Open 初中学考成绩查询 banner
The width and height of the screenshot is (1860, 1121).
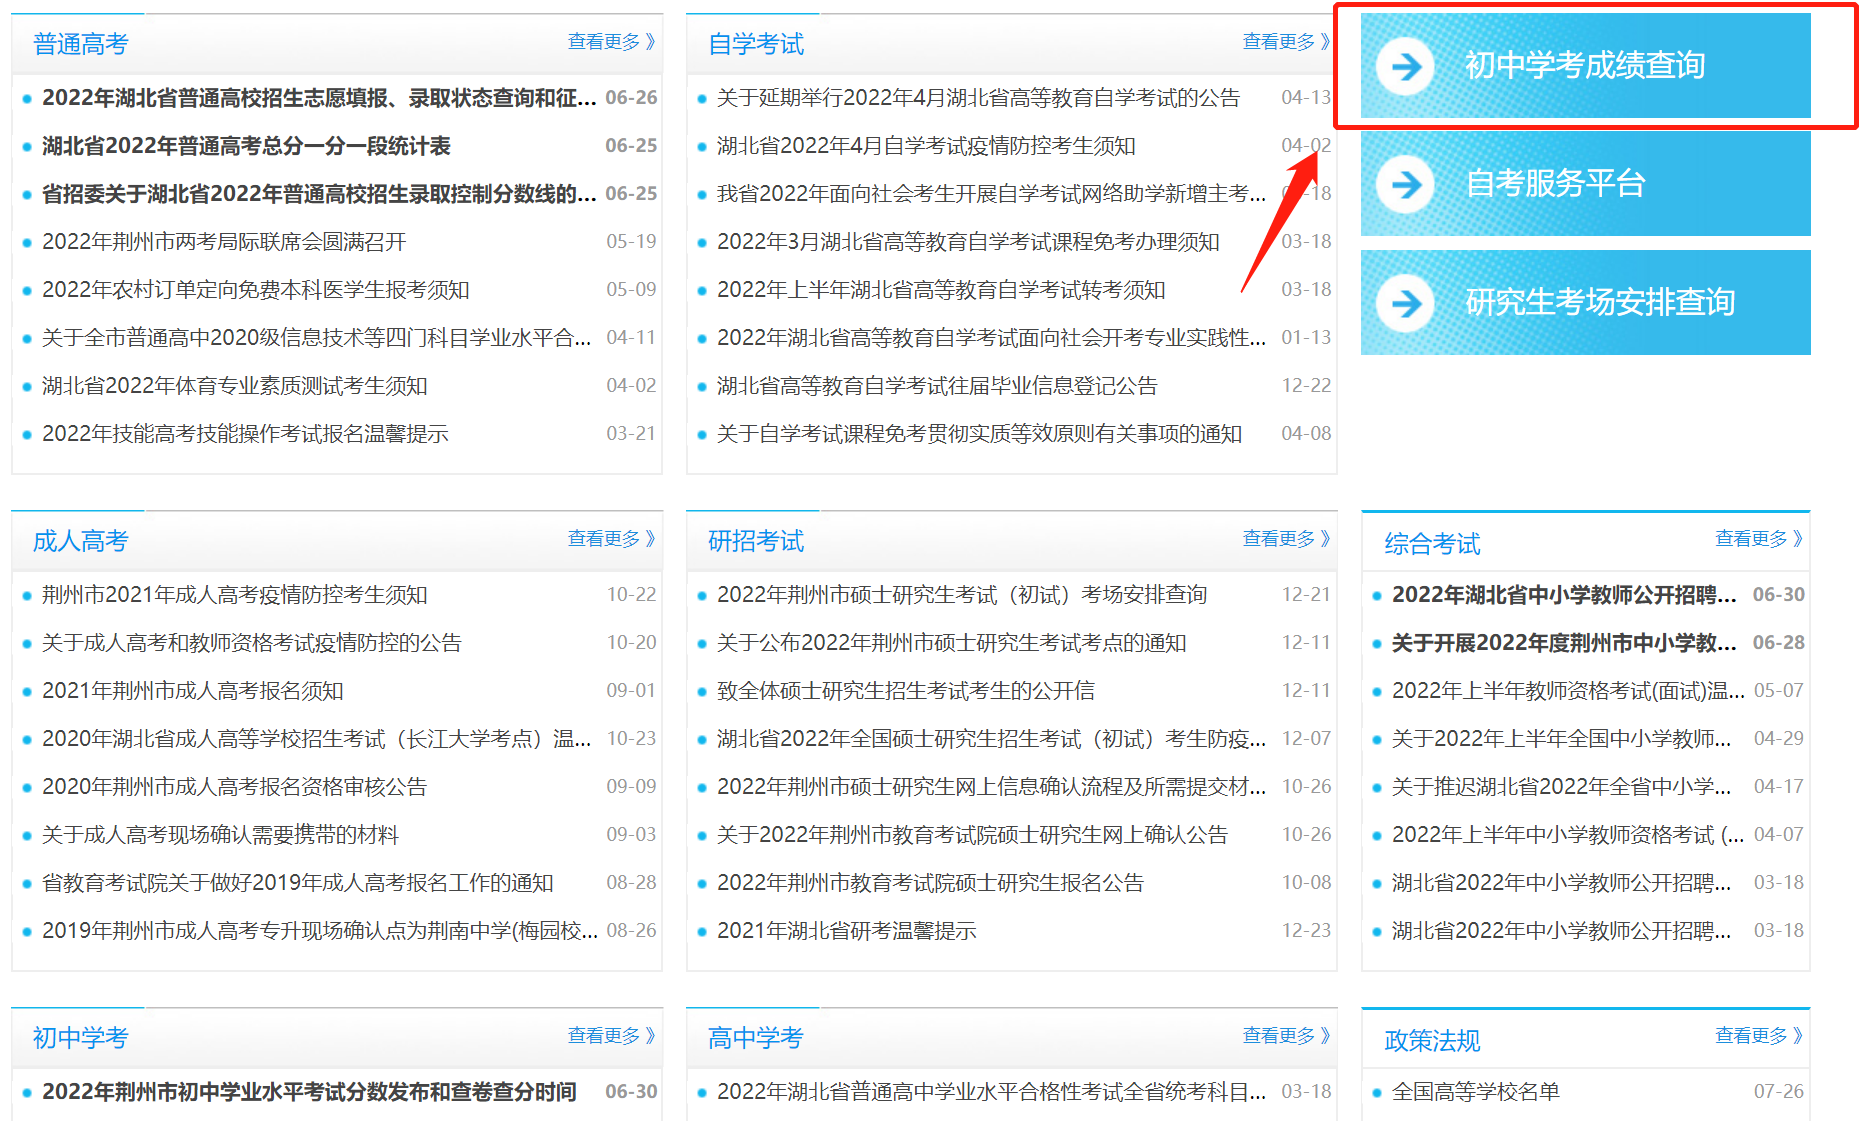[1584, 66]
